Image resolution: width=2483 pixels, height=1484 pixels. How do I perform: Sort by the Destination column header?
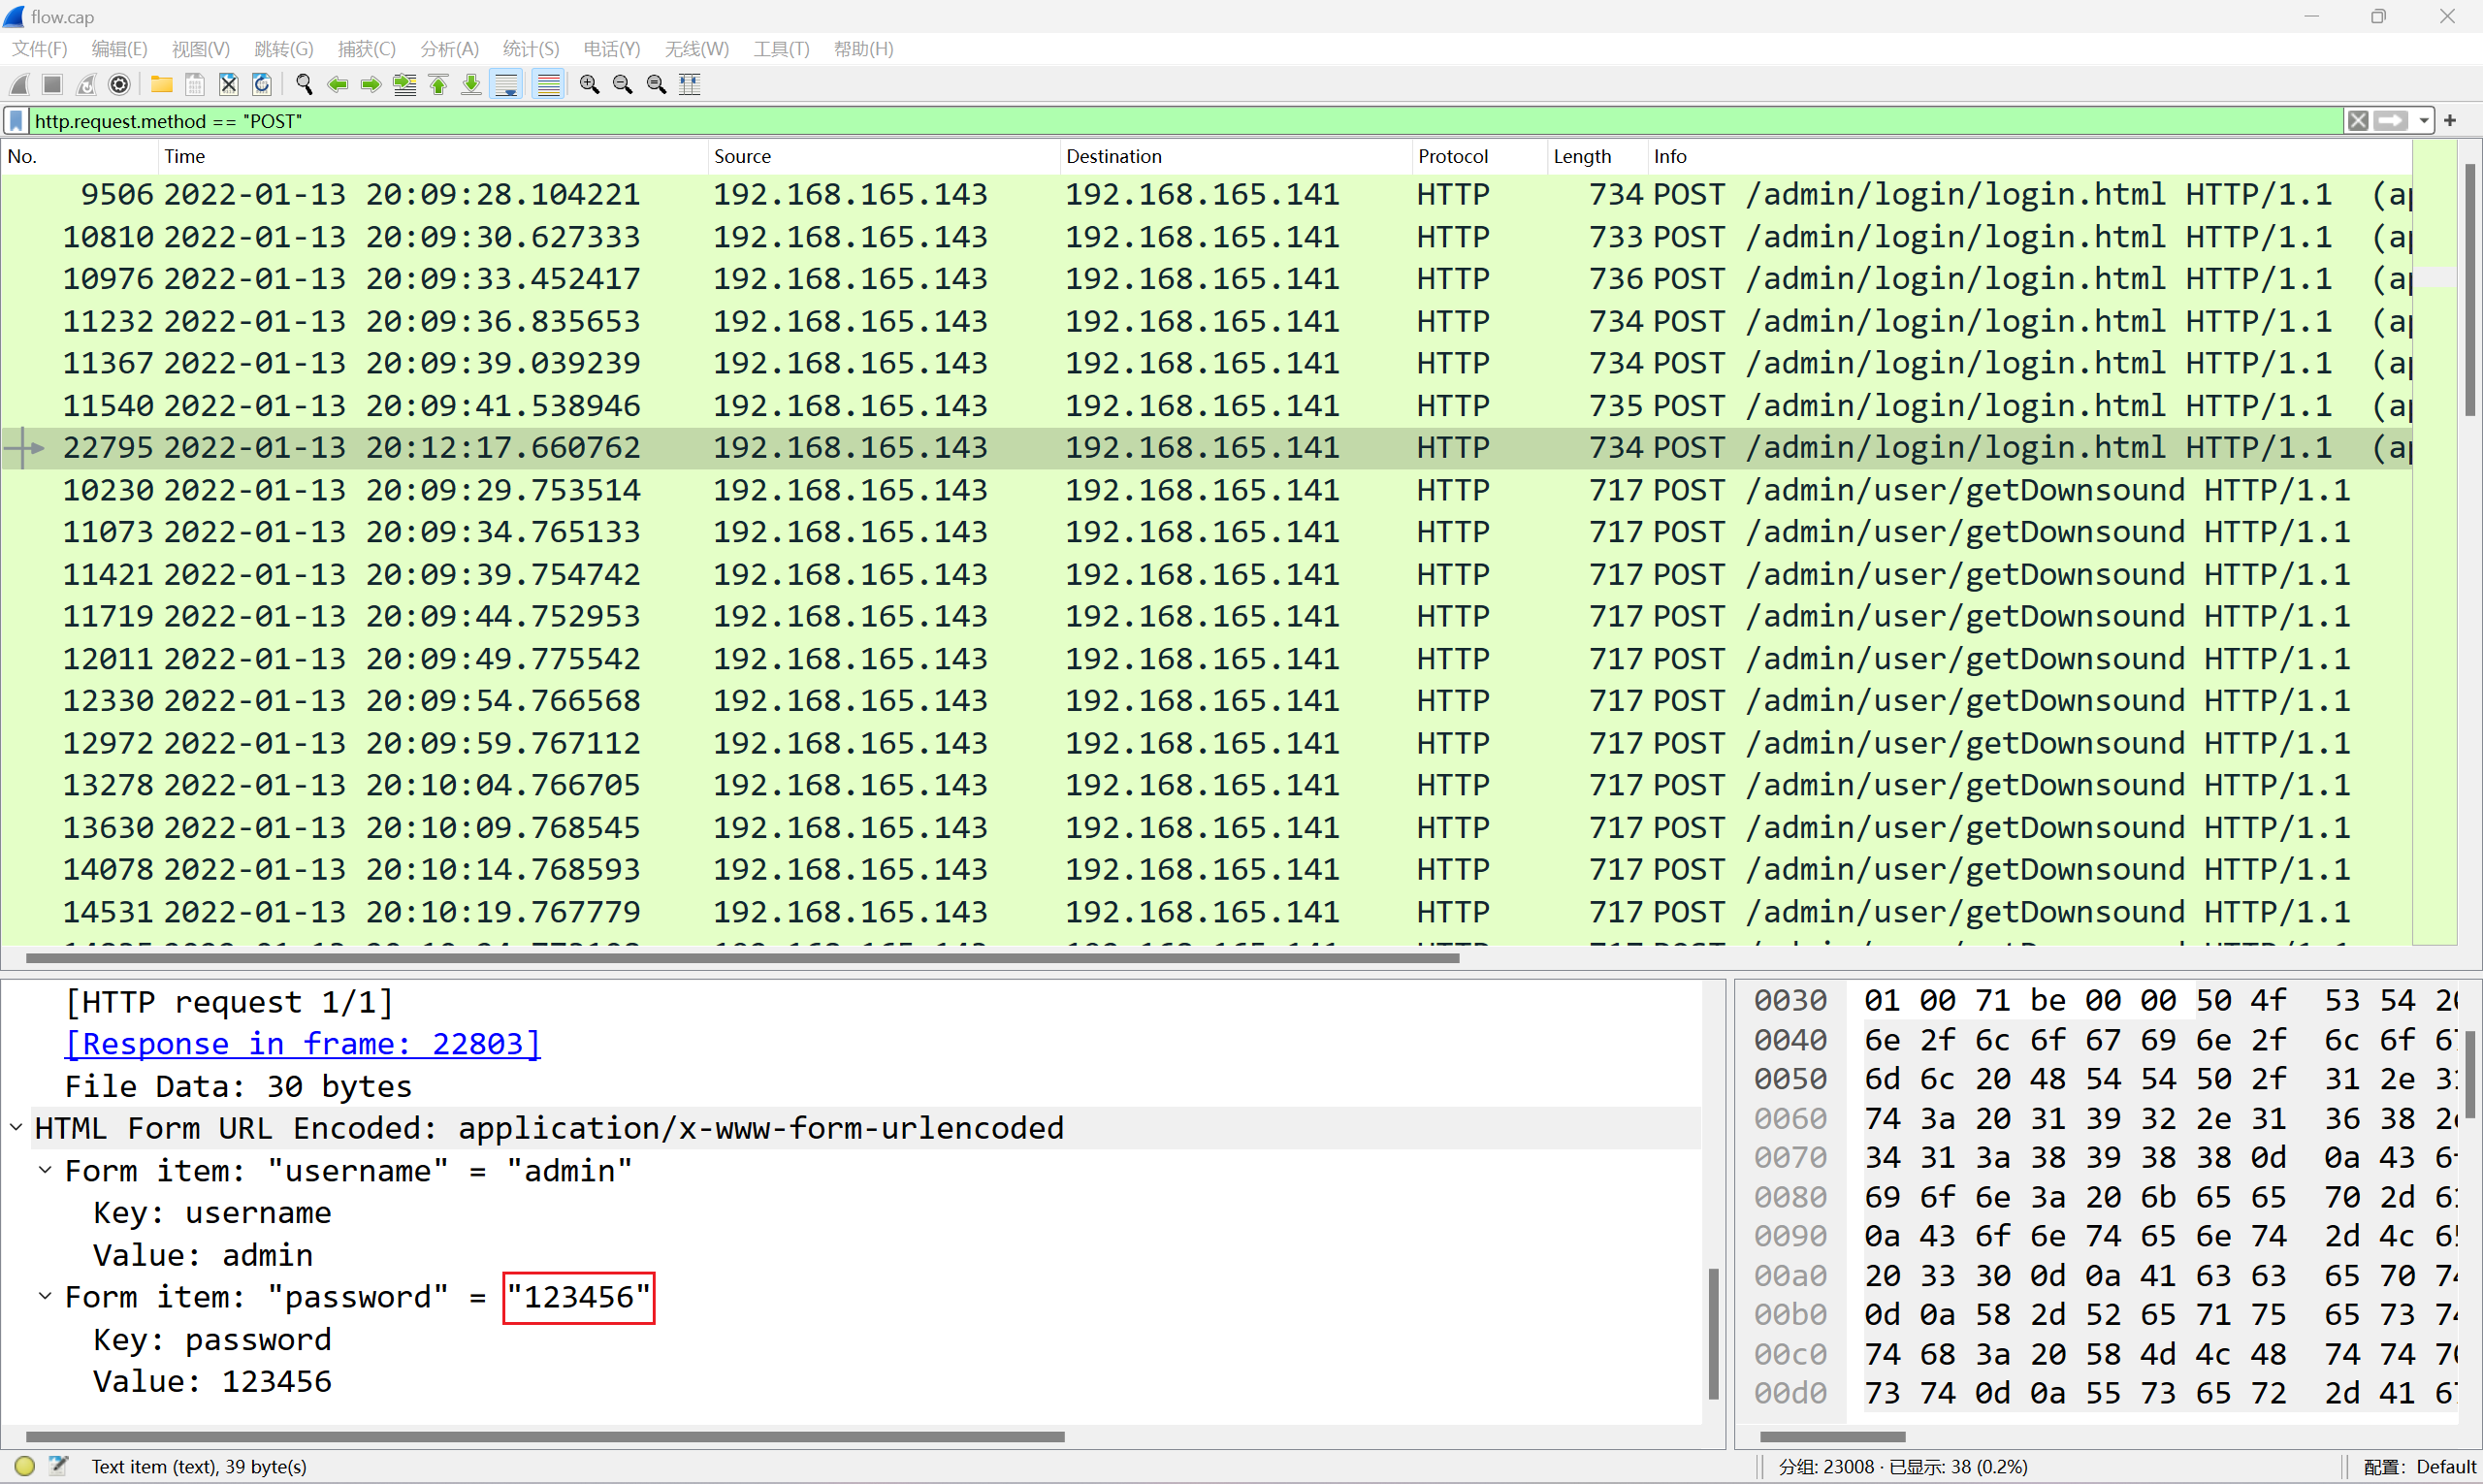(1236, 156)
